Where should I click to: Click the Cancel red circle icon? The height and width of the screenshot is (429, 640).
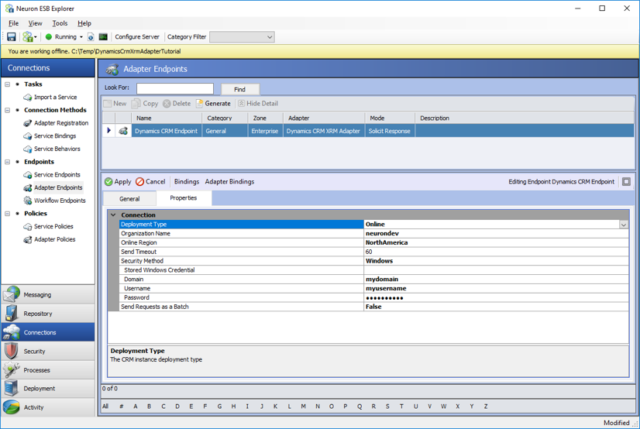coord(140,182)
